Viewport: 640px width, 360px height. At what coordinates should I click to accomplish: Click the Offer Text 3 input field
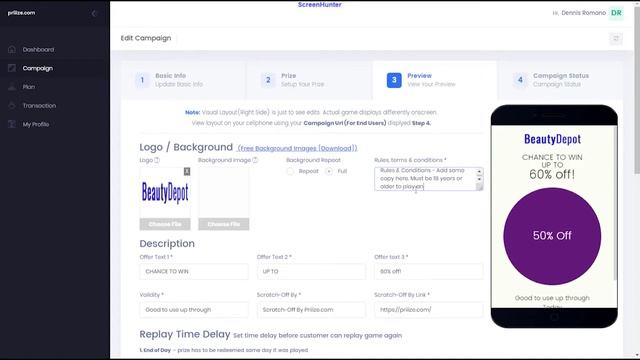pos(429,271)
